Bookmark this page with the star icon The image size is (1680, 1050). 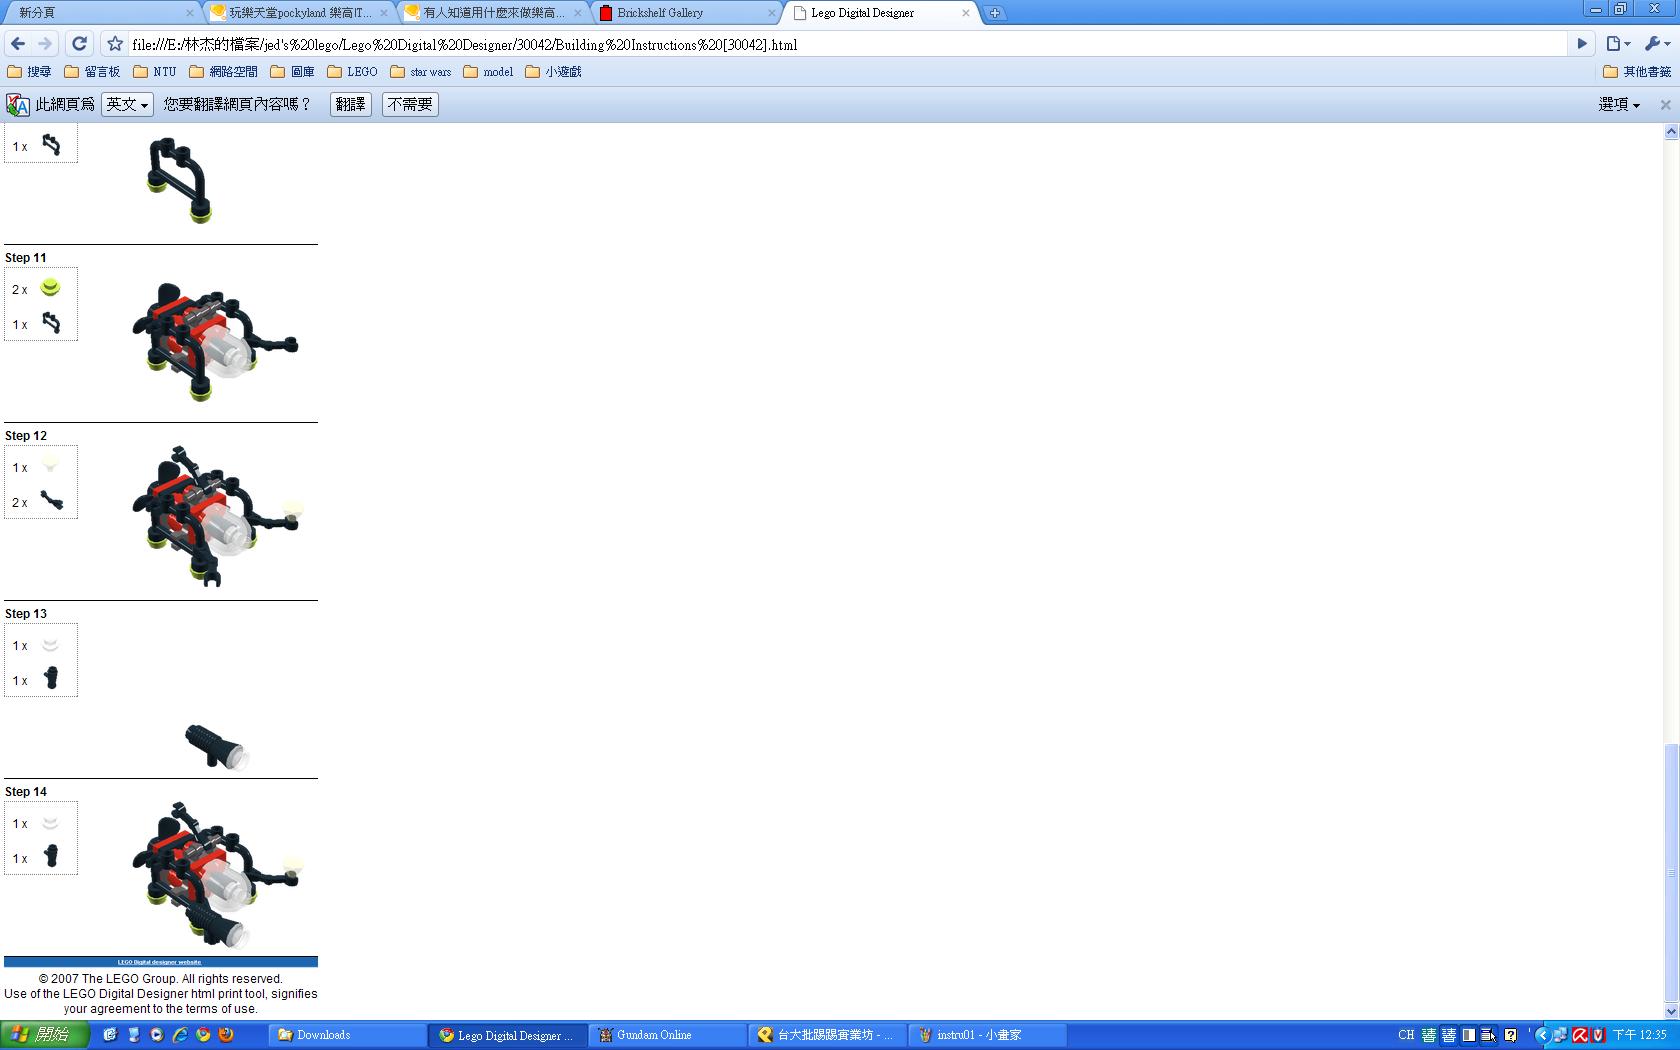point(115,44)
